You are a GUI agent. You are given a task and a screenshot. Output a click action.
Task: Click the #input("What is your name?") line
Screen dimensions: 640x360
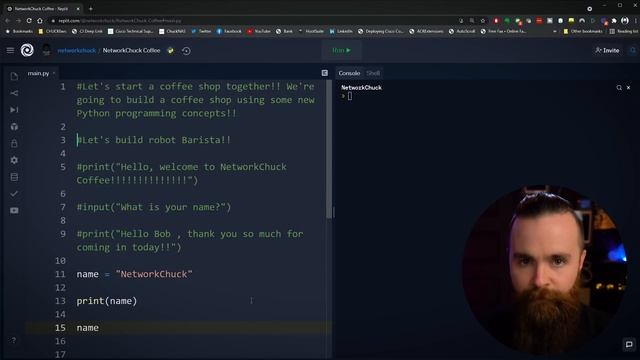[x=153, y=207]
